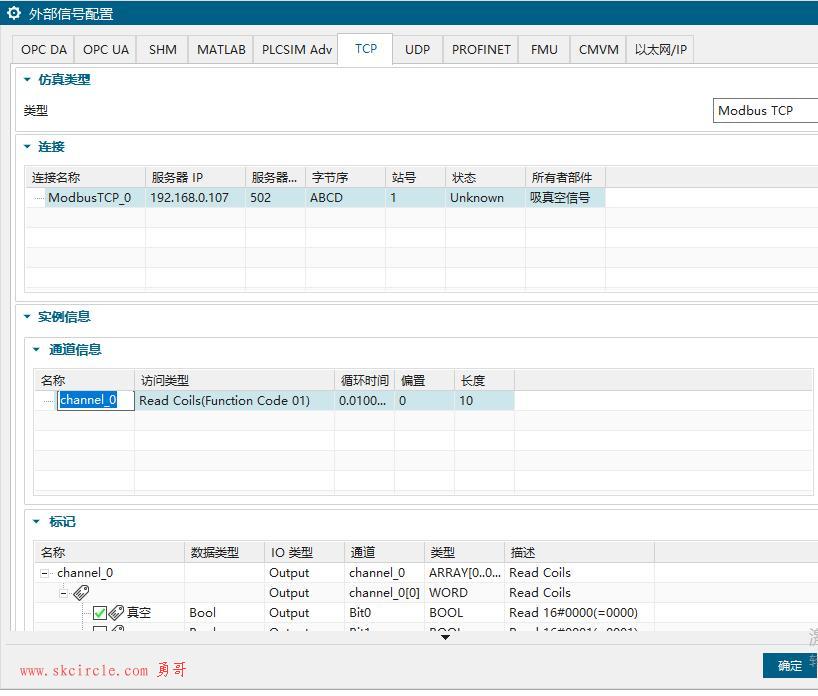Collapse the 仿真类型 section
Screen dimensions: 818x696
click(x=27, y=80)
